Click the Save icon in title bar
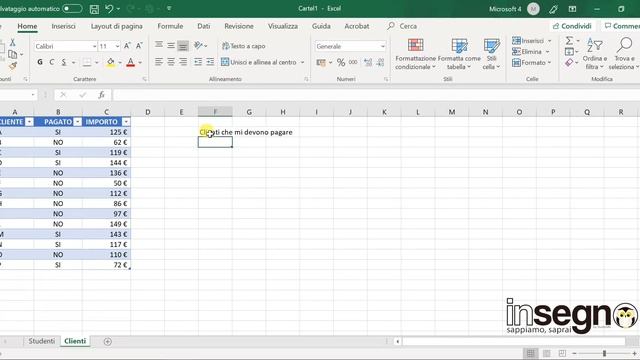 coord(94,9)
